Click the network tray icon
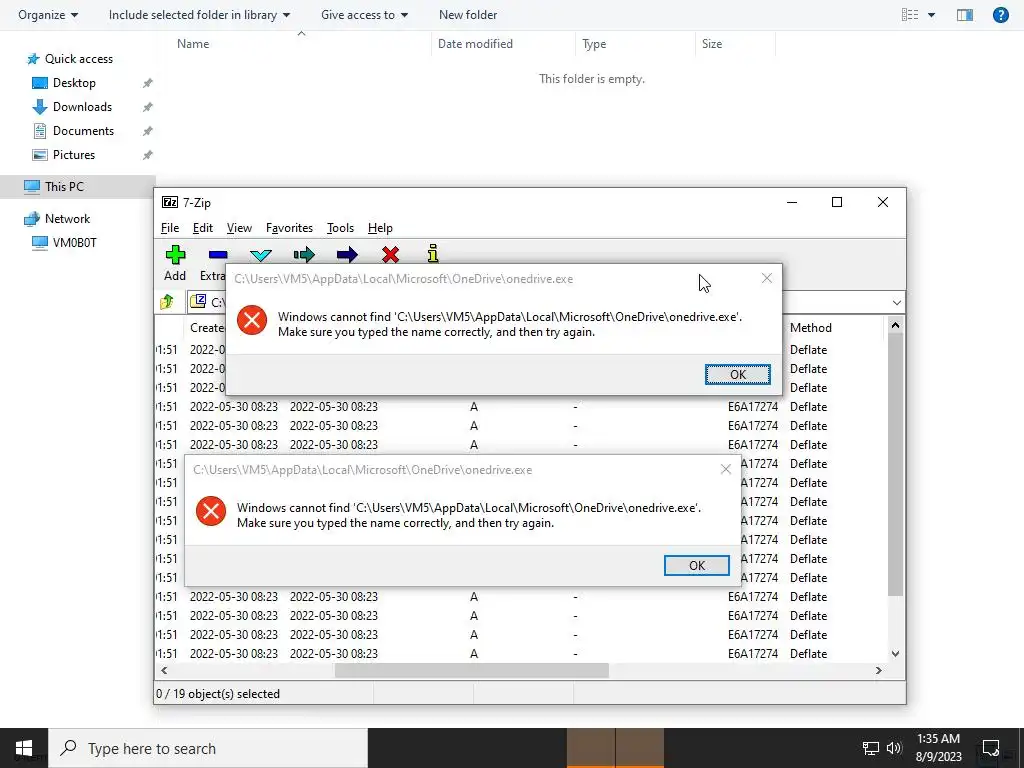 point(871,748)
